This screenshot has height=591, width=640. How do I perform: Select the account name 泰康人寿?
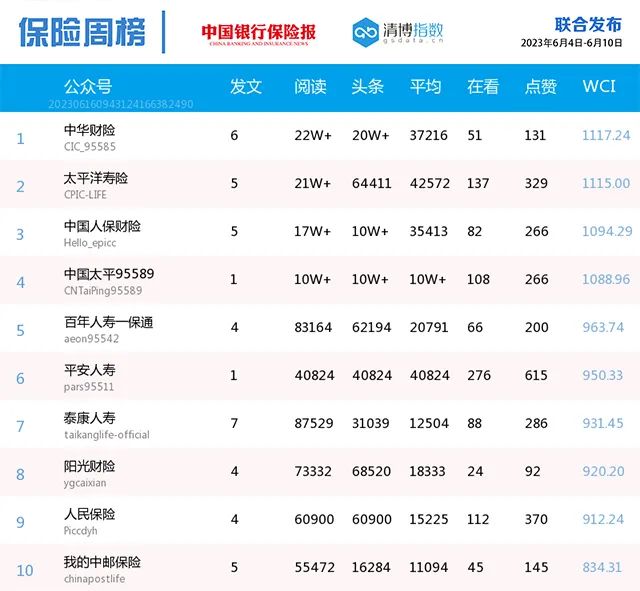[x=89, y=418]
